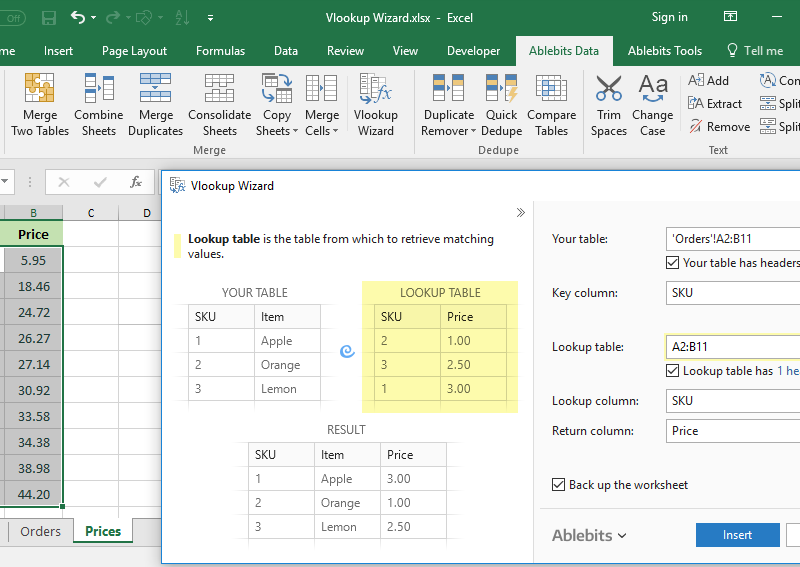The width and height of the screenshot is (800, 567).
Task: Collapse the wizard help pane chevrons
Action: point(520,212)
